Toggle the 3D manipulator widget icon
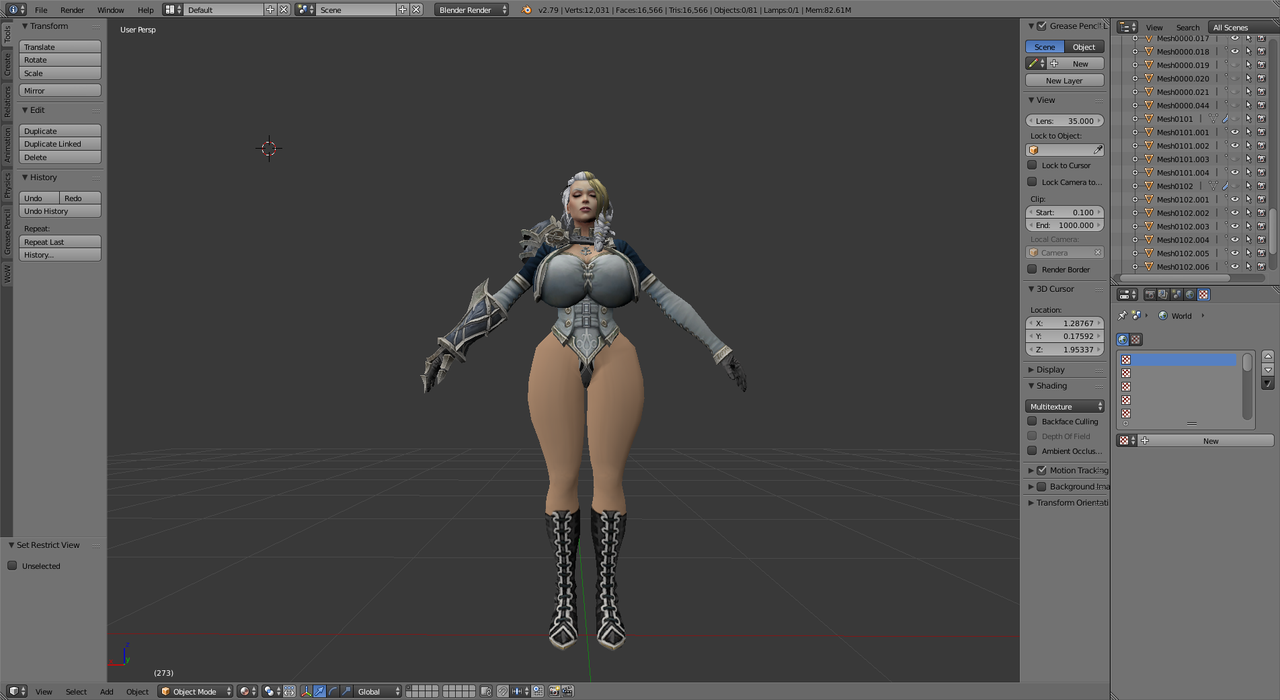Viewport: 1280px width, 700px height. (x=306, y=691)
